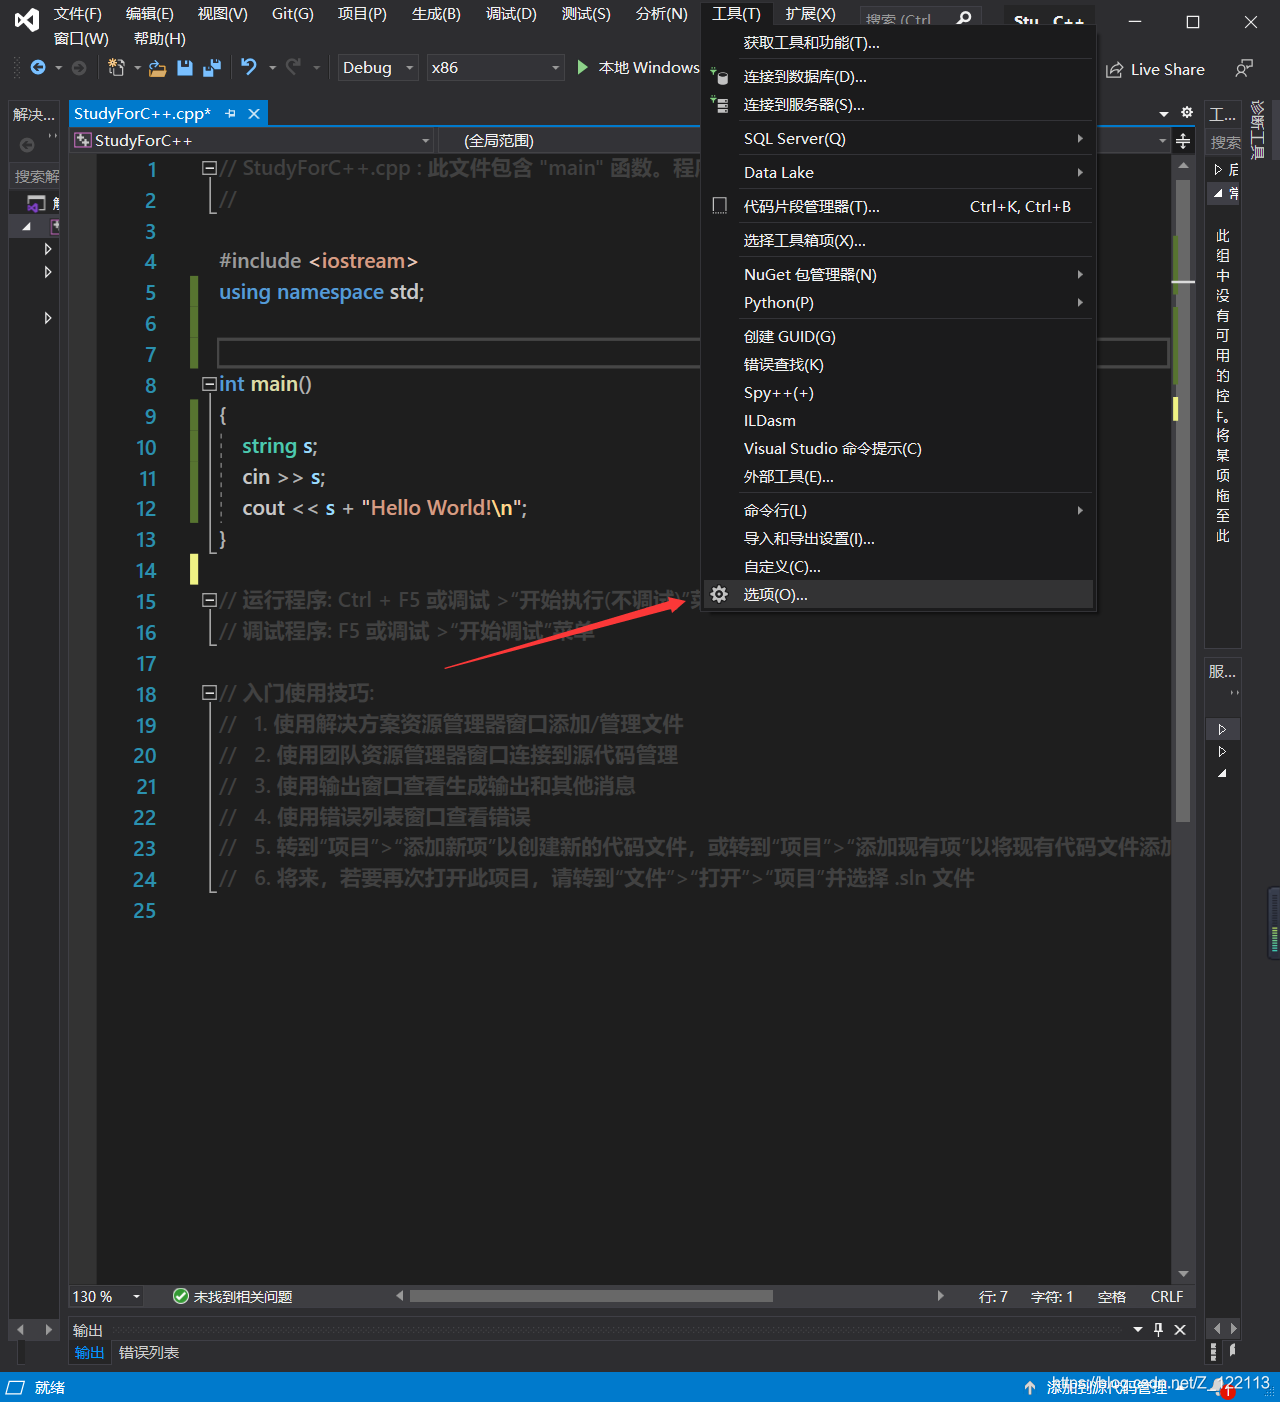Click the Save All icon
This screenshot has height=1402, width=1280.
click(212, 67)
